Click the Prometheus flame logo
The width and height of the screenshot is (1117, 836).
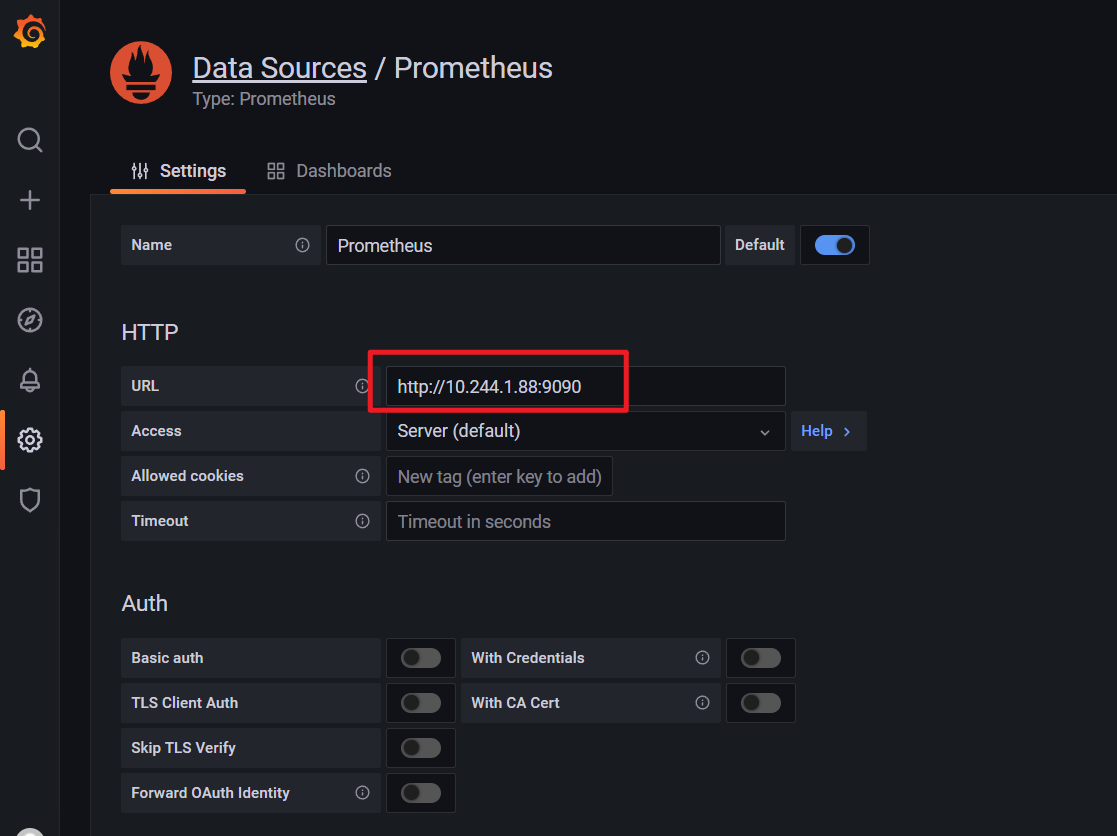(x=141, y=73)
